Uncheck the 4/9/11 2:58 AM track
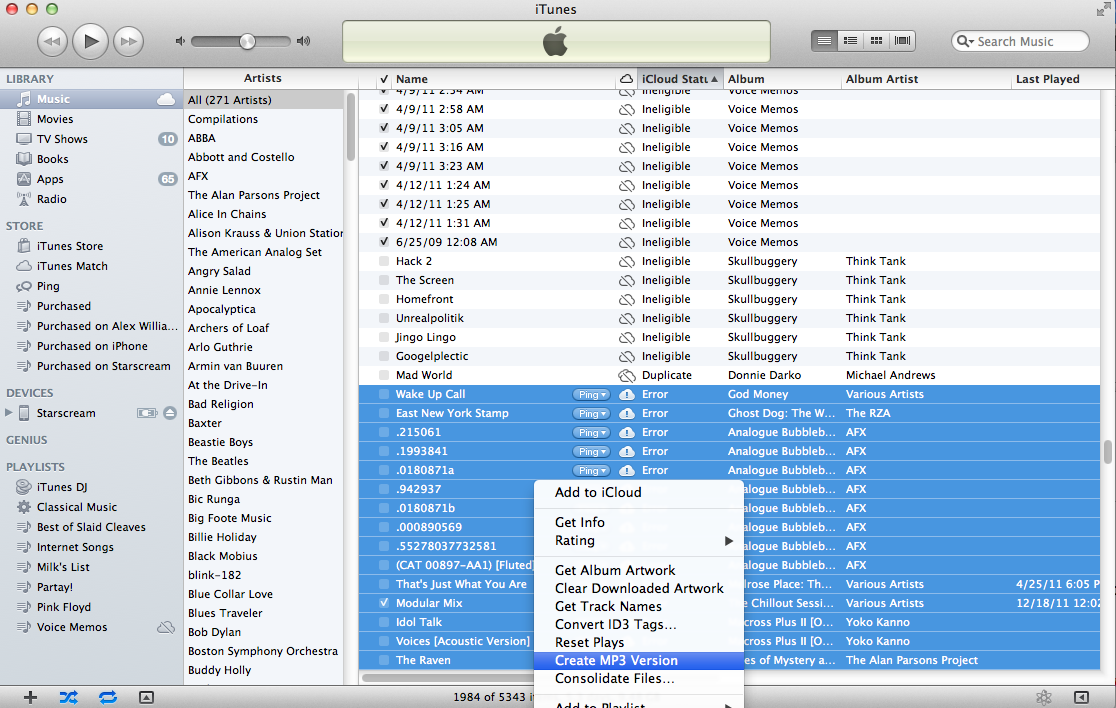The width and height of the screenshot is (1116, 708). coord(384,109)
